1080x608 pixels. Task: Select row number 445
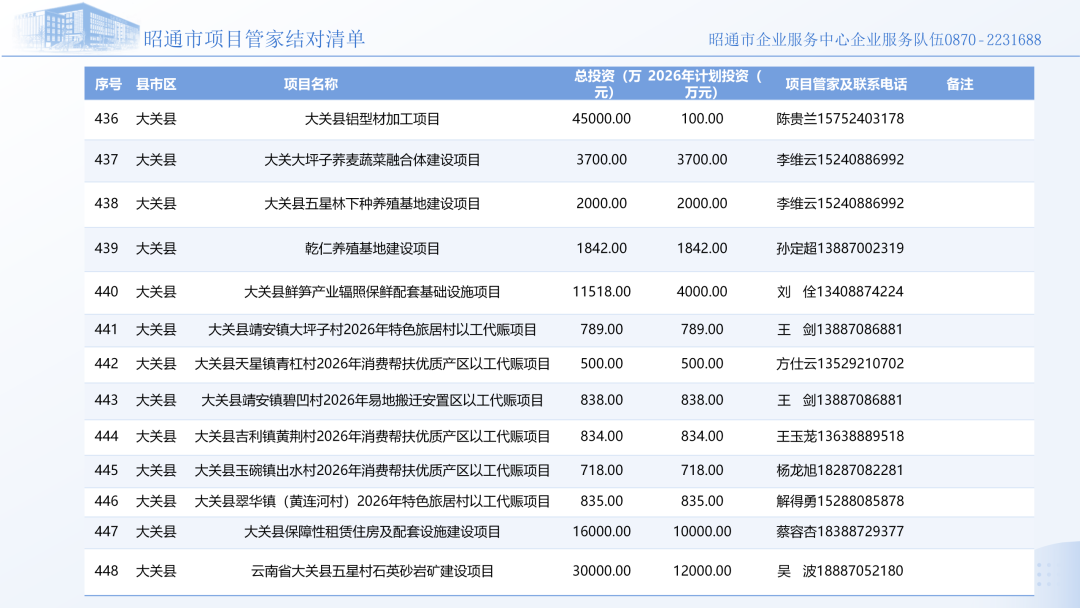pyautogui.click(x=106, y=470)
